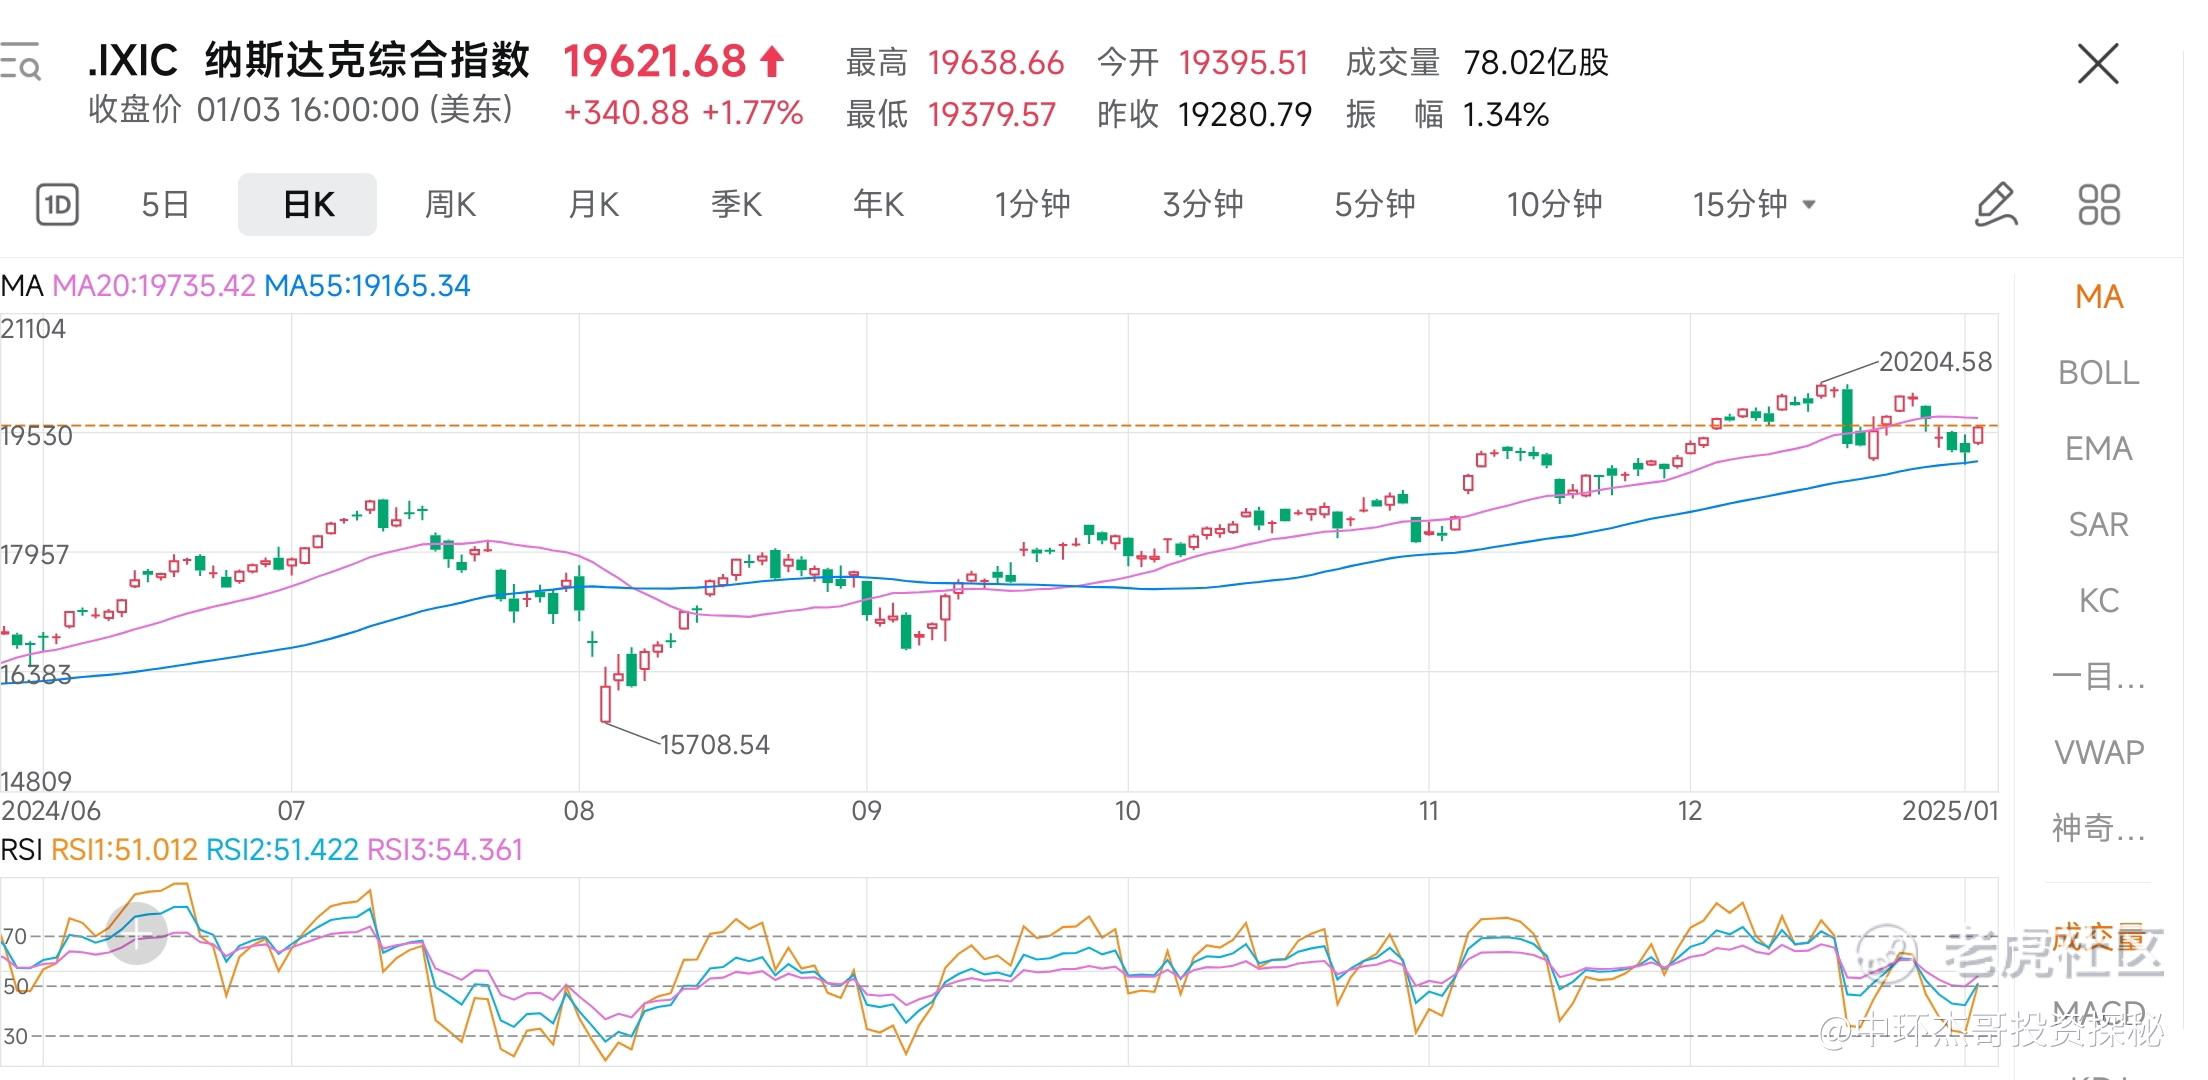
Task: Open the four-square layout grid icon
Action: click(x=2099, y=204)
